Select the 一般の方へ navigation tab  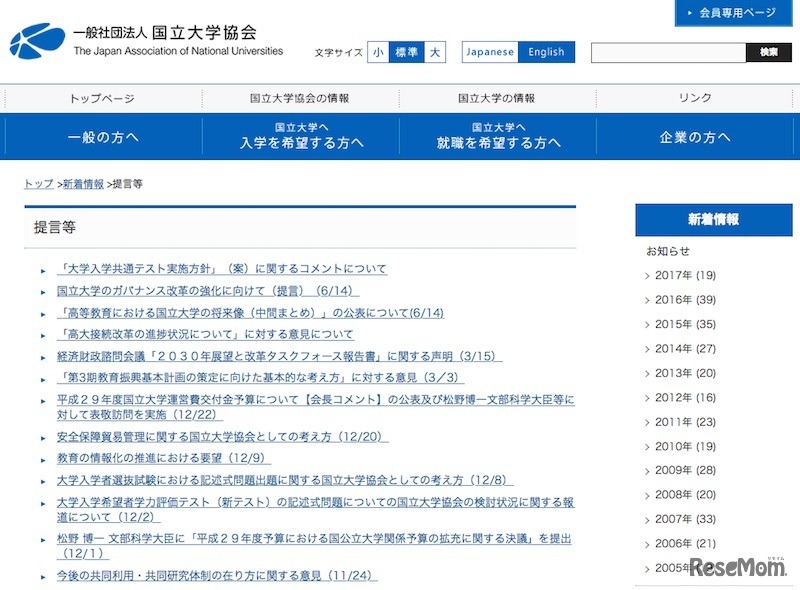pyautogui.click(x=102, y=137)
